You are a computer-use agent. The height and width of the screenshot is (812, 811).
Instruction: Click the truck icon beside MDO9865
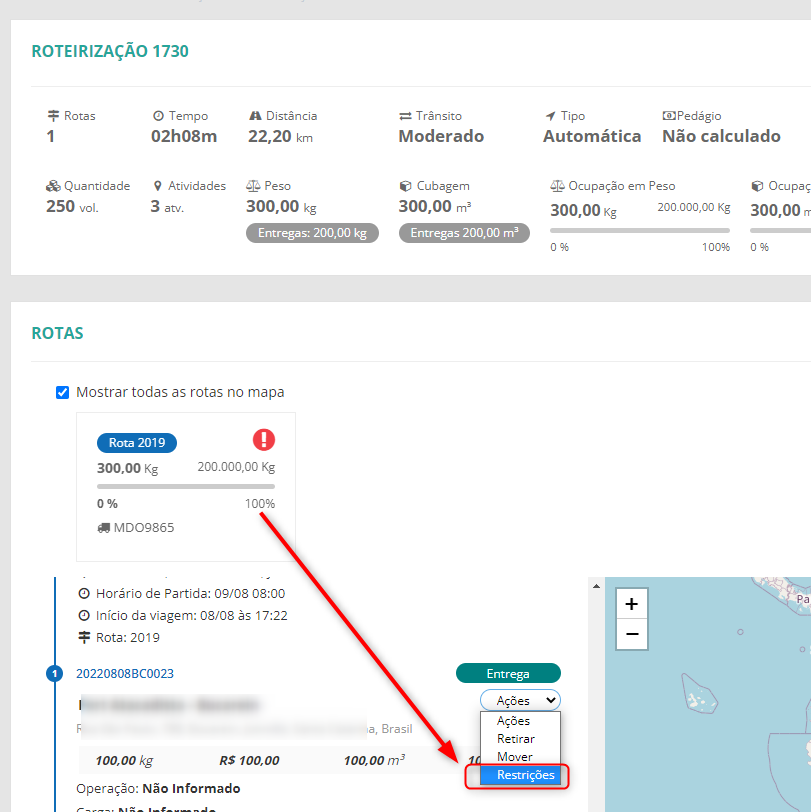tap(104, 528)
